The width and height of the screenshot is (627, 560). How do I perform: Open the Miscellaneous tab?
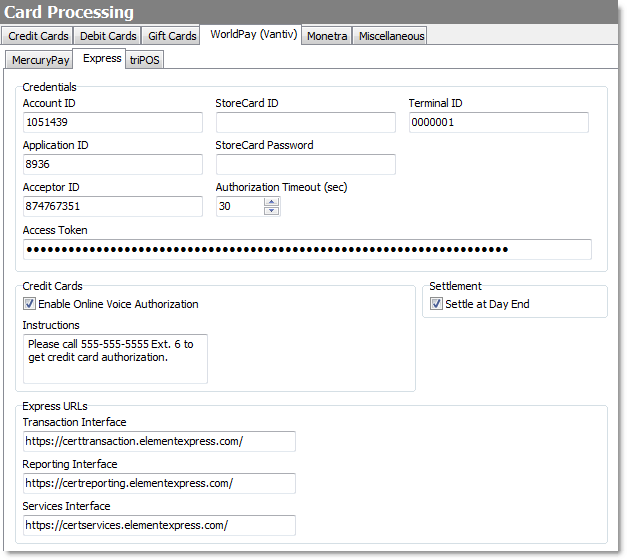pyautogui.click(x=391, y=36)
